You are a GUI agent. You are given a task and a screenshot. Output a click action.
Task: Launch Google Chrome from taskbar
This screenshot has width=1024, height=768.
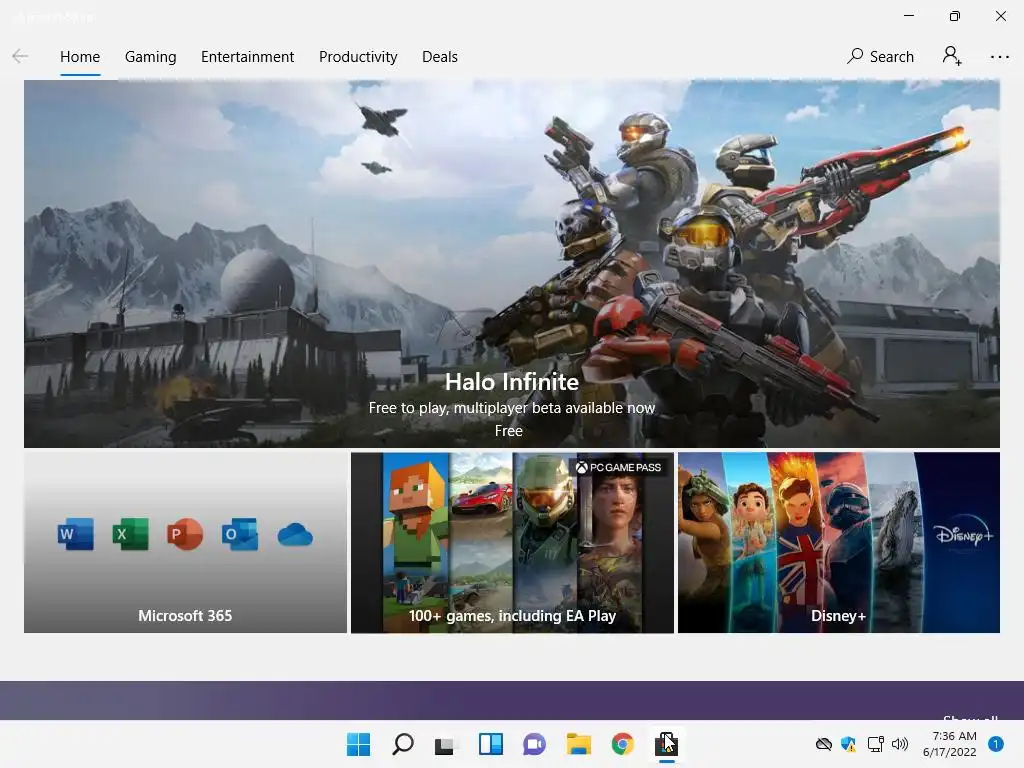(622, 744)
